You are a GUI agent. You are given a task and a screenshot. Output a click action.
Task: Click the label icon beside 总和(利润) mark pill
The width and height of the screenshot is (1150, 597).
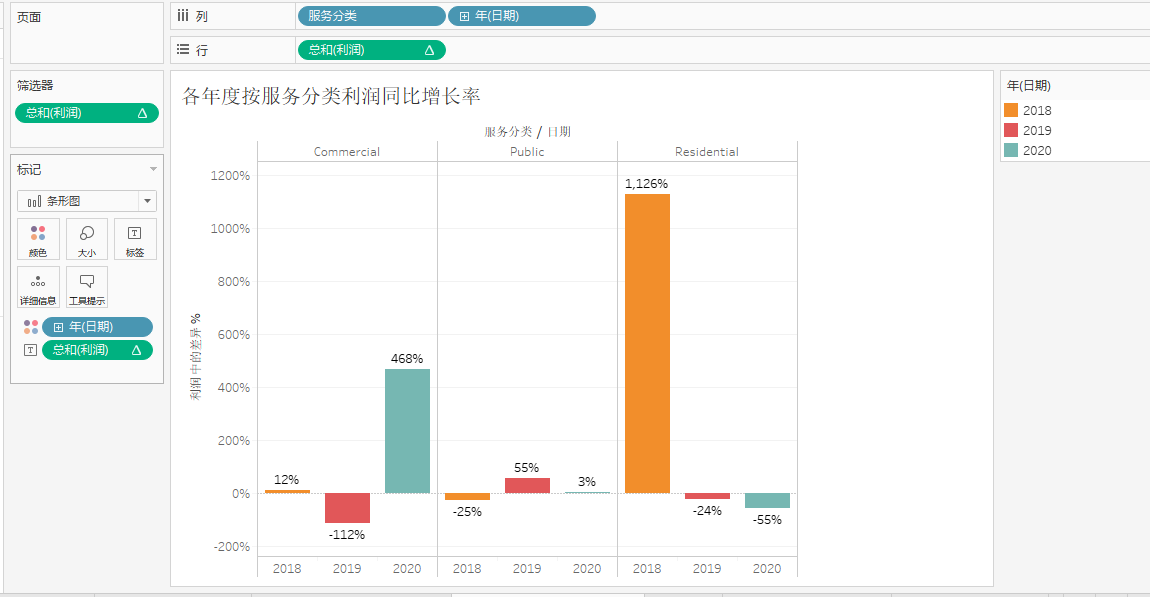(31, 350)
